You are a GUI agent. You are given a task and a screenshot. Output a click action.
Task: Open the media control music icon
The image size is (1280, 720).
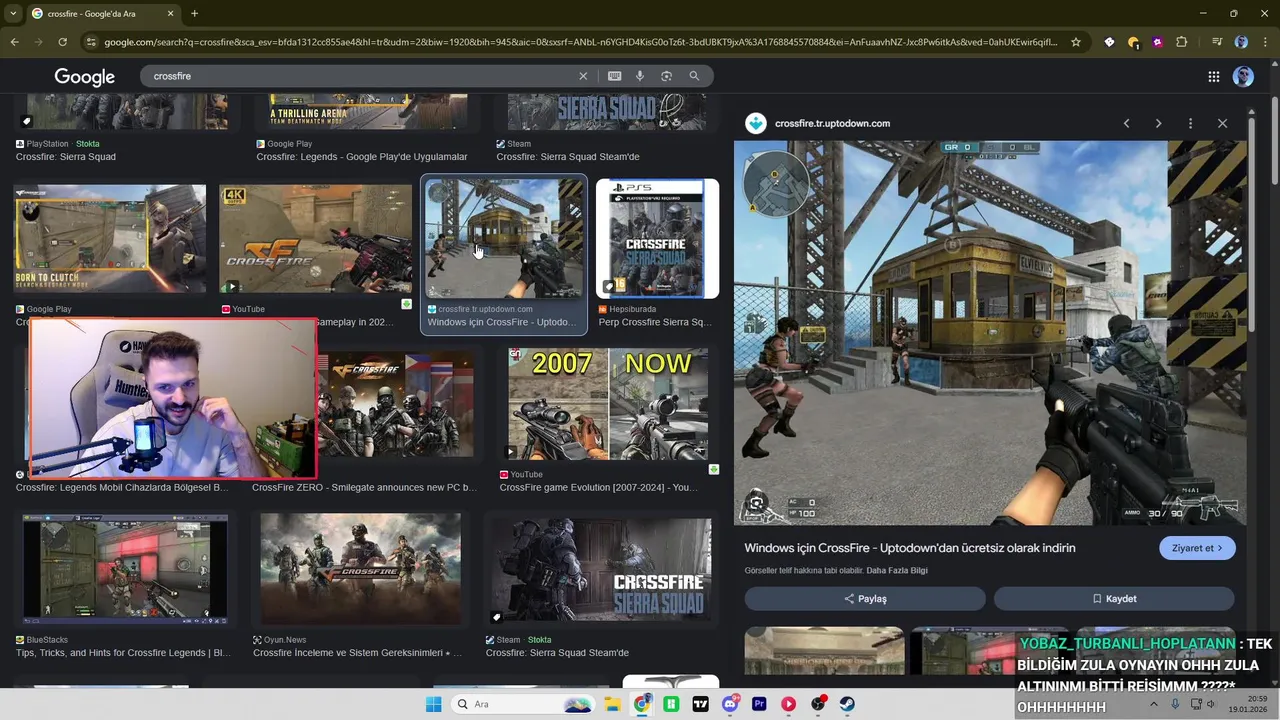click(x=1216, y=42)
